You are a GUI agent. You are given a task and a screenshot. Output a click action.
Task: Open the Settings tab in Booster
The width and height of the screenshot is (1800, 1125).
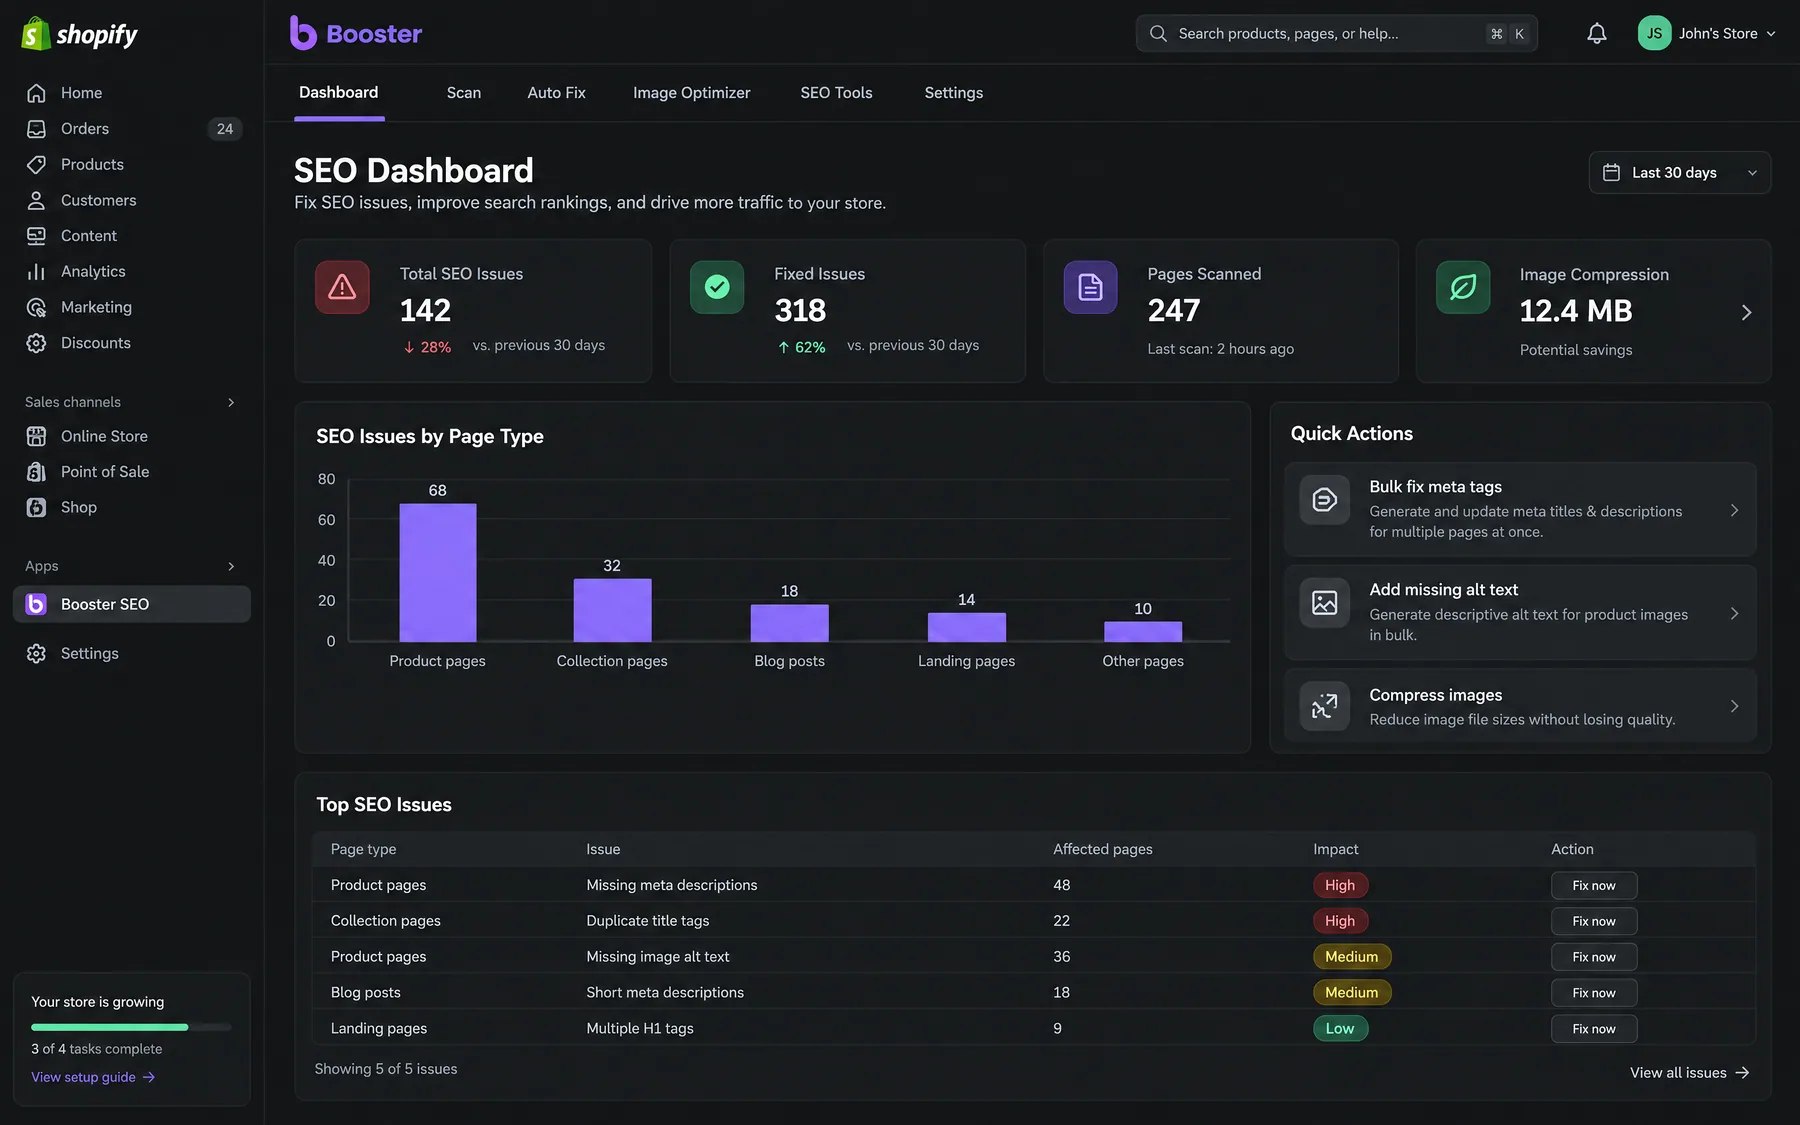tap(954, 93)
